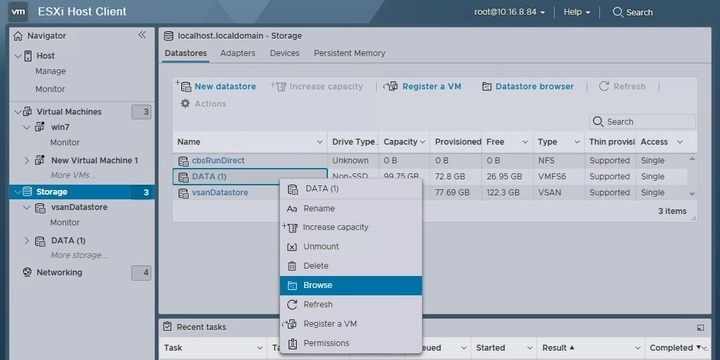Viewport: 720px width, 360px height.
Task: Click cbsRunDirect datastore row icon
Action: pyautogui.click(x=183, y=161)
